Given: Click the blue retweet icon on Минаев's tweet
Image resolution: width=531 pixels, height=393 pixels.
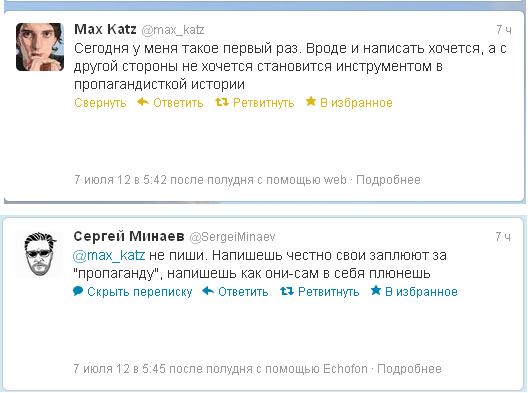Looking at the screenshot, I should [287, 291].
